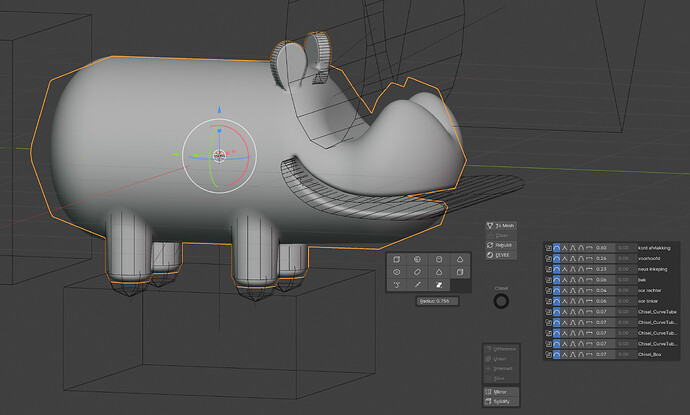Choose the flat profile for 'kont afvlakking'
Viewport: 690px width, 415px height.
tap(589, 248)
